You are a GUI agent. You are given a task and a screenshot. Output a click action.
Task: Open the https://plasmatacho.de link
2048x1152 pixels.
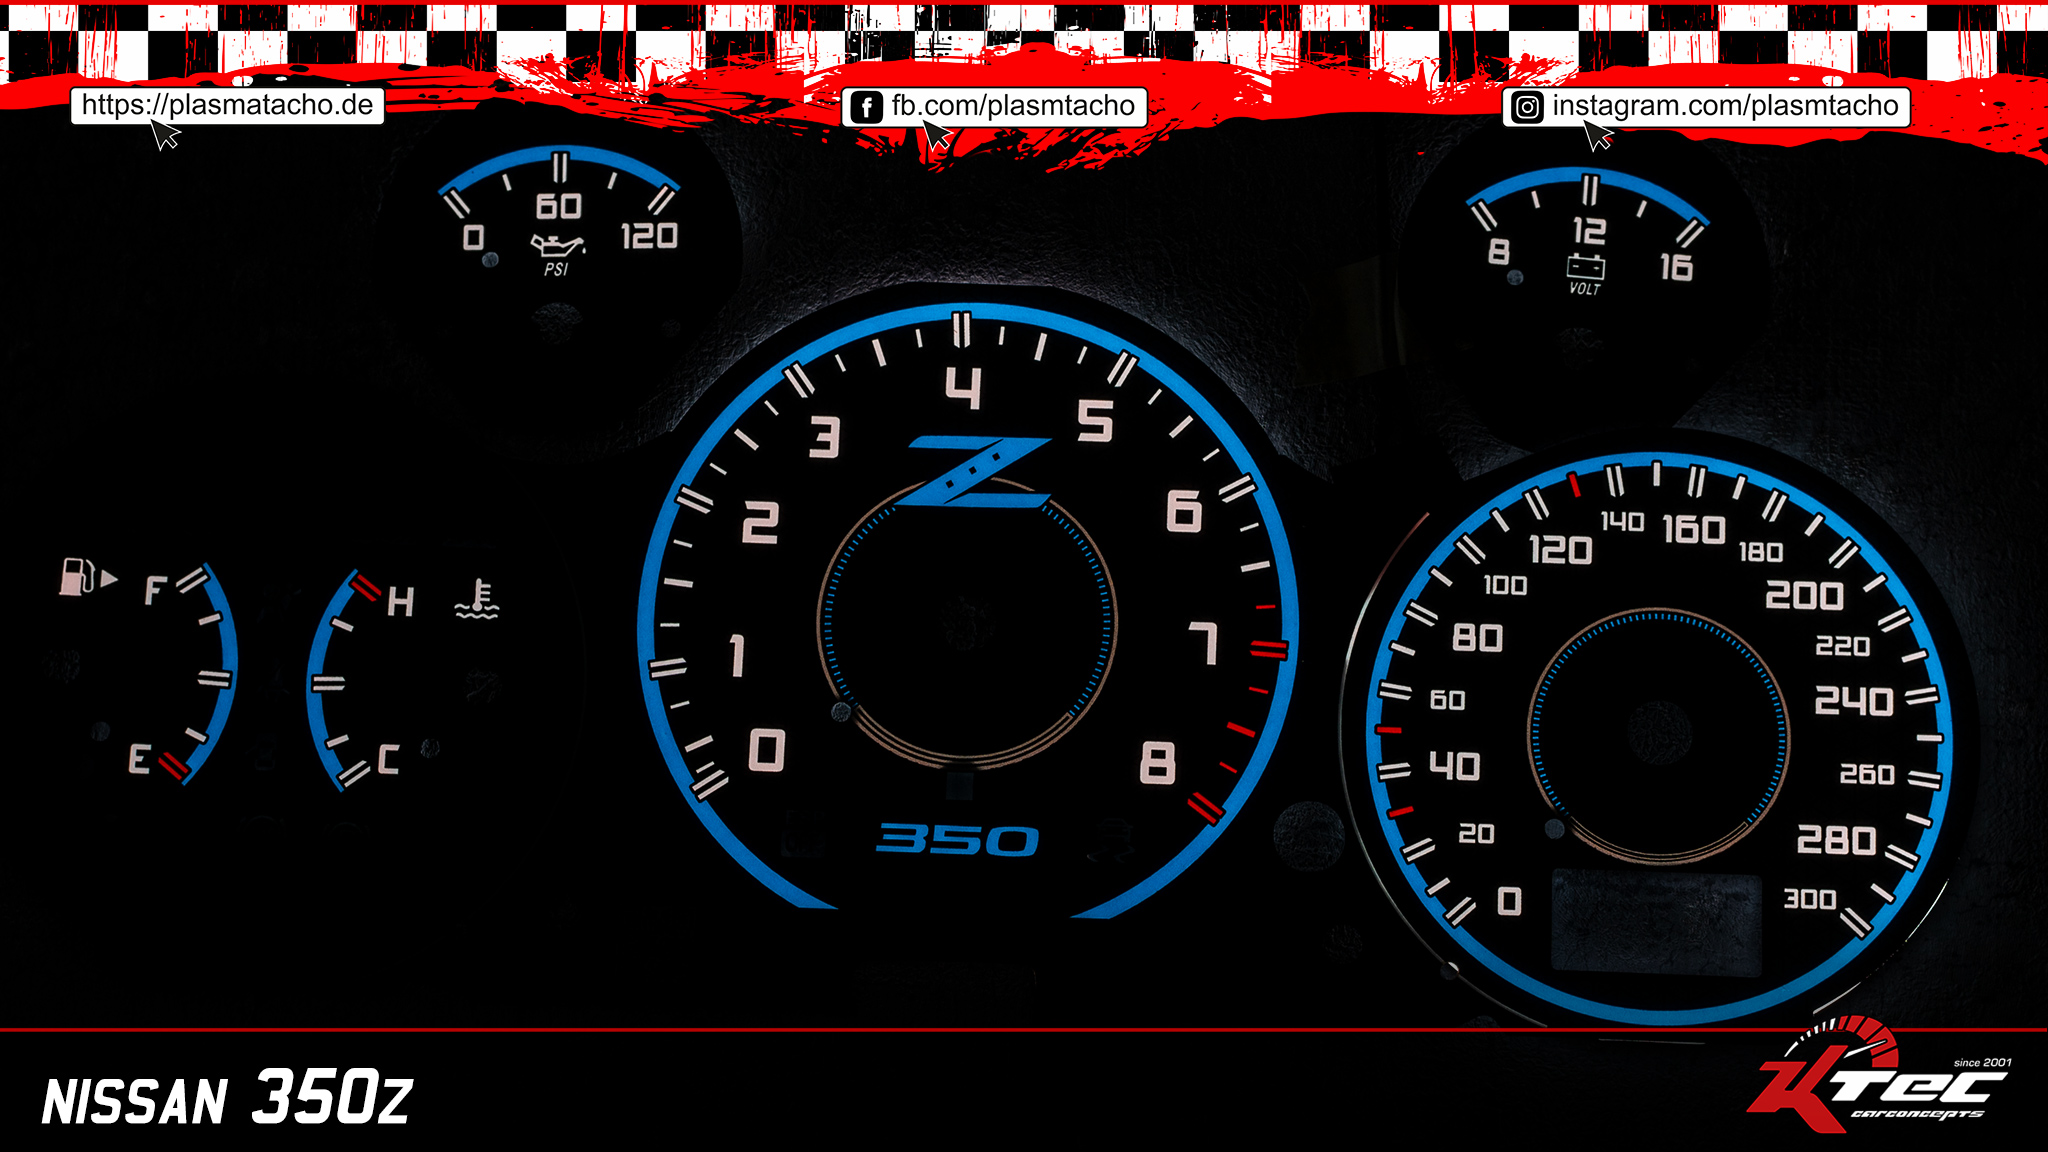click(x=227, y=105)
